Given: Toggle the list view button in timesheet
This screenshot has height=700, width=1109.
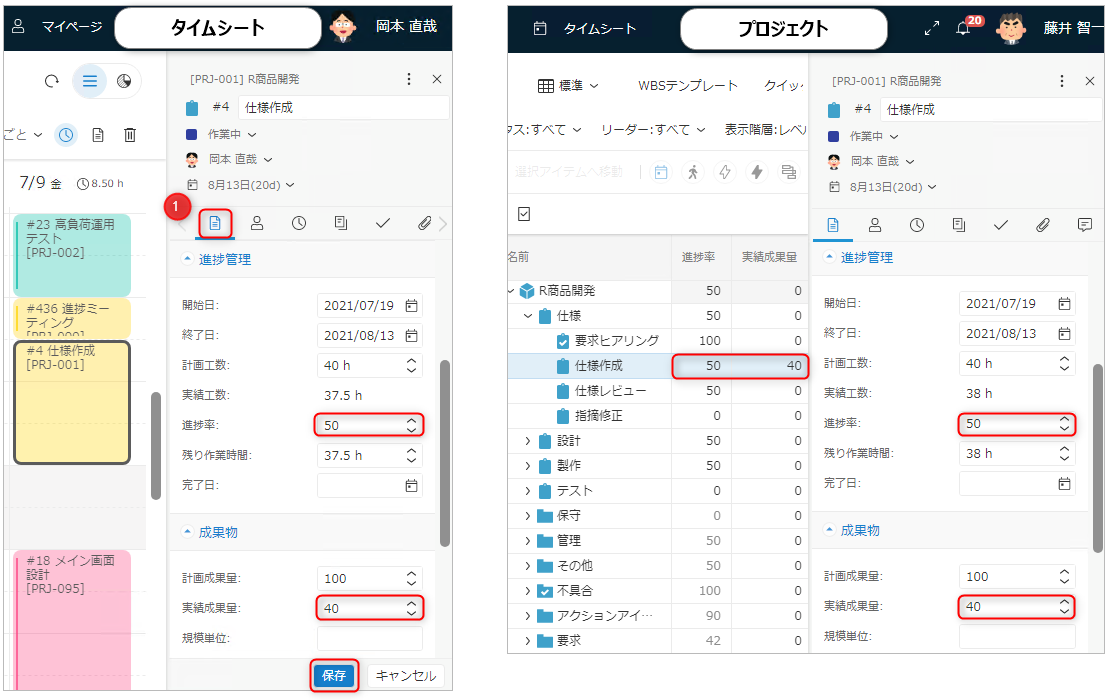Looking at the screenshot, I should (90, 81).
